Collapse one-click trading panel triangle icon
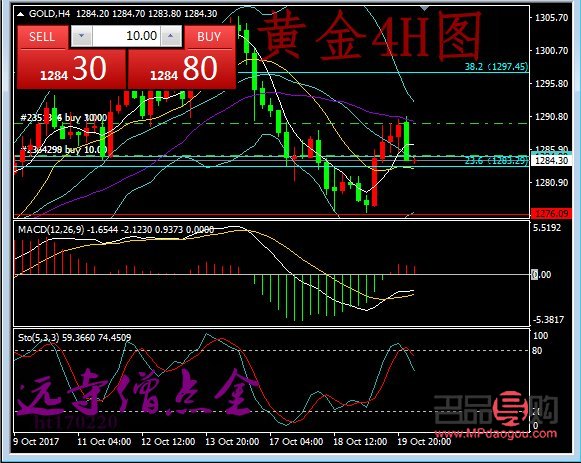Viewport: 581px width, 463px height. tap(21, 14)
